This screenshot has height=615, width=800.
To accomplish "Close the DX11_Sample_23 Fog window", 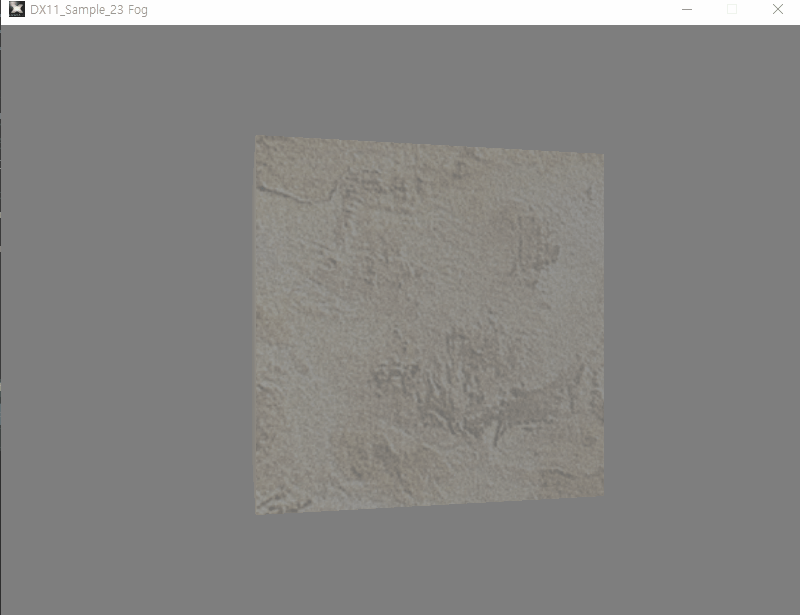I will click(778, 9).
